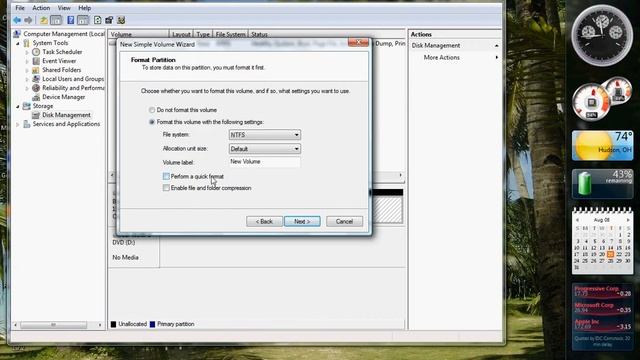640x360 pixels.
Task: Click the Forward arrow toolbar icon
Action: tap(28, 20)
